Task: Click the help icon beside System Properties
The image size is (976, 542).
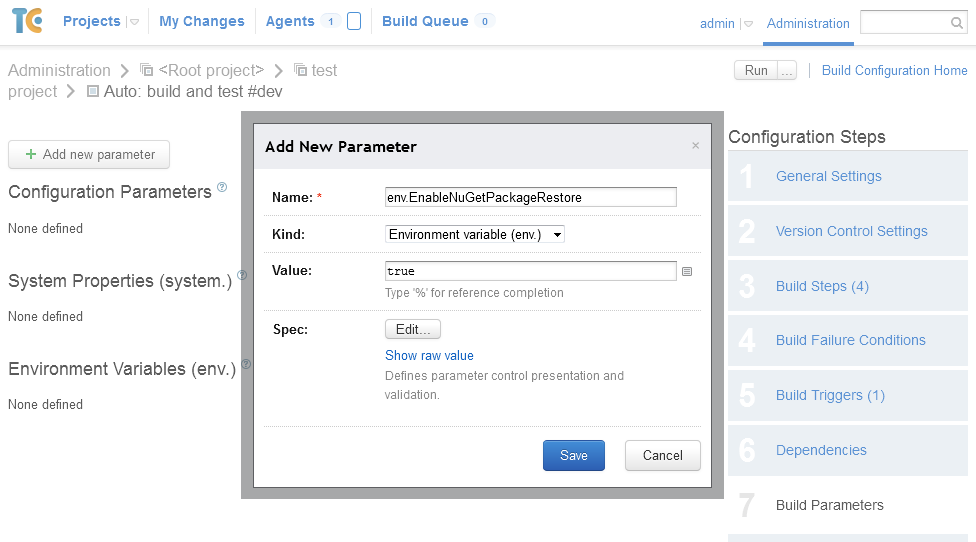Action: 241,276
